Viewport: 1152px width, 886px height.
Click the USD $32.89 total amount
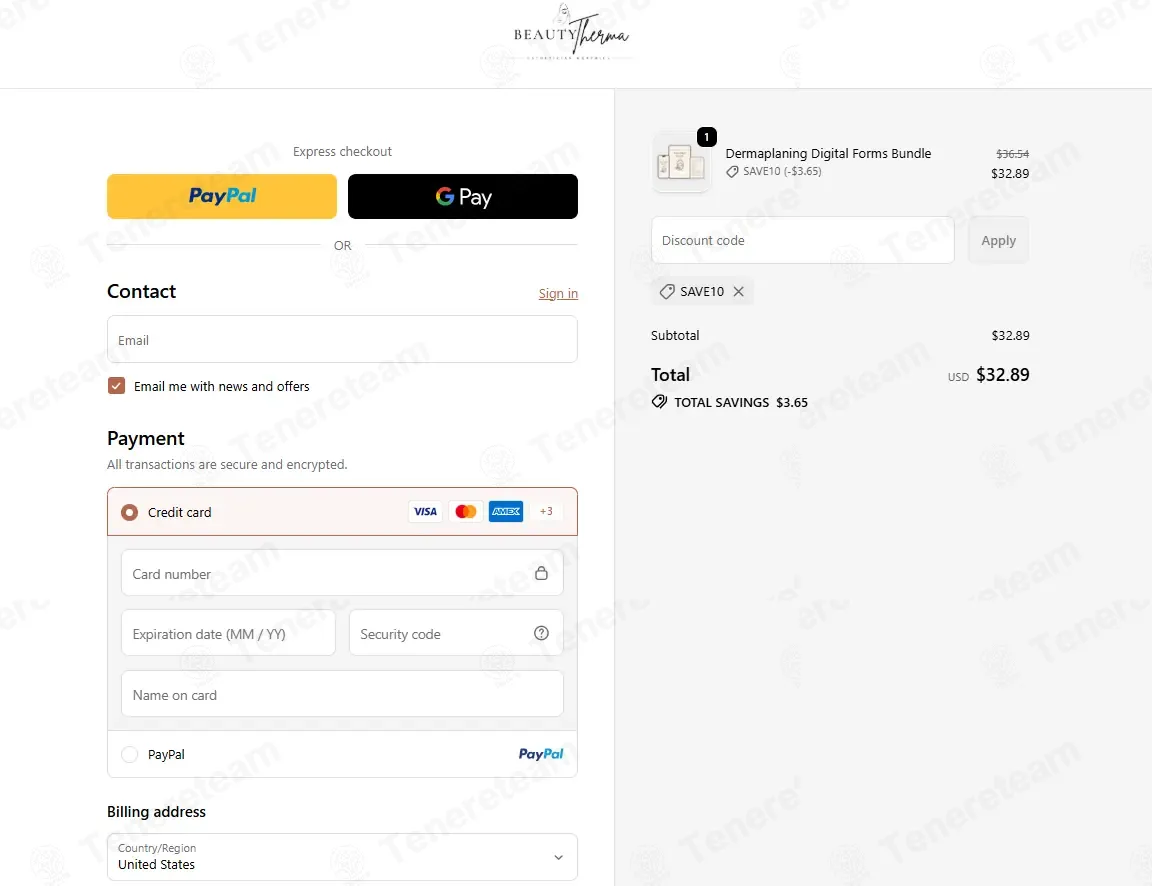[x=989, y=375]
